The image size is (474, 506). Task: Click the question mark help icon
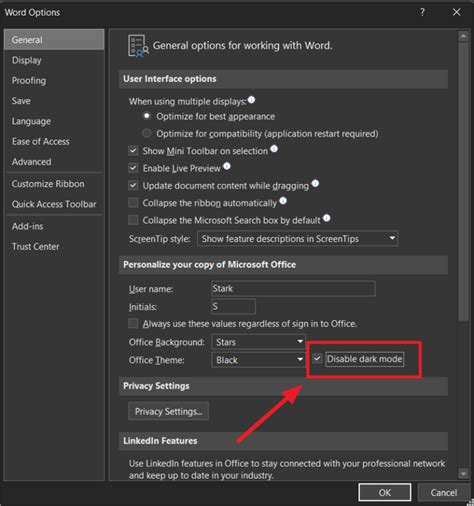pos(422,12)
